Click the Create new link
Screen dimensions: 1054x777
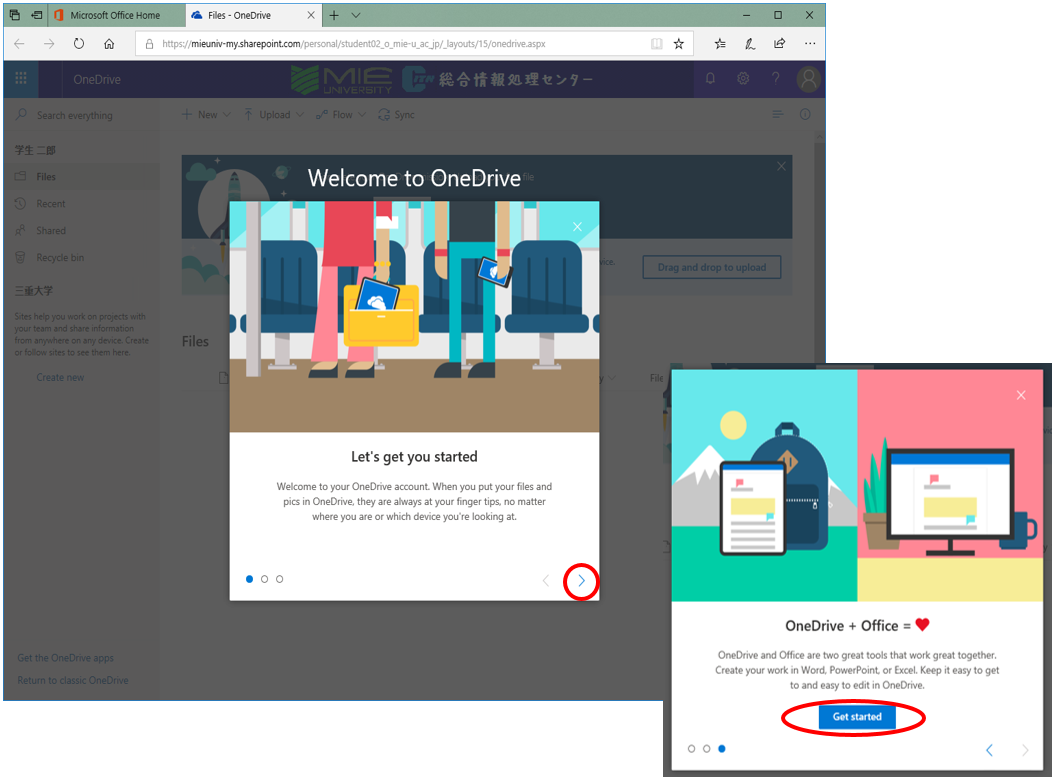pos(60,377)
